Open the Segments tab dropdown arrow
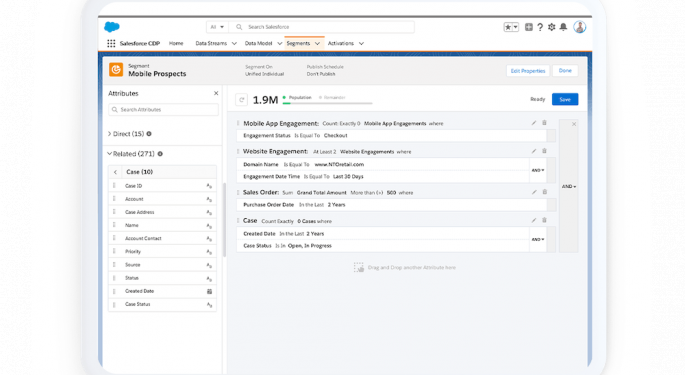The image size is (685, 375). point(318,43)
